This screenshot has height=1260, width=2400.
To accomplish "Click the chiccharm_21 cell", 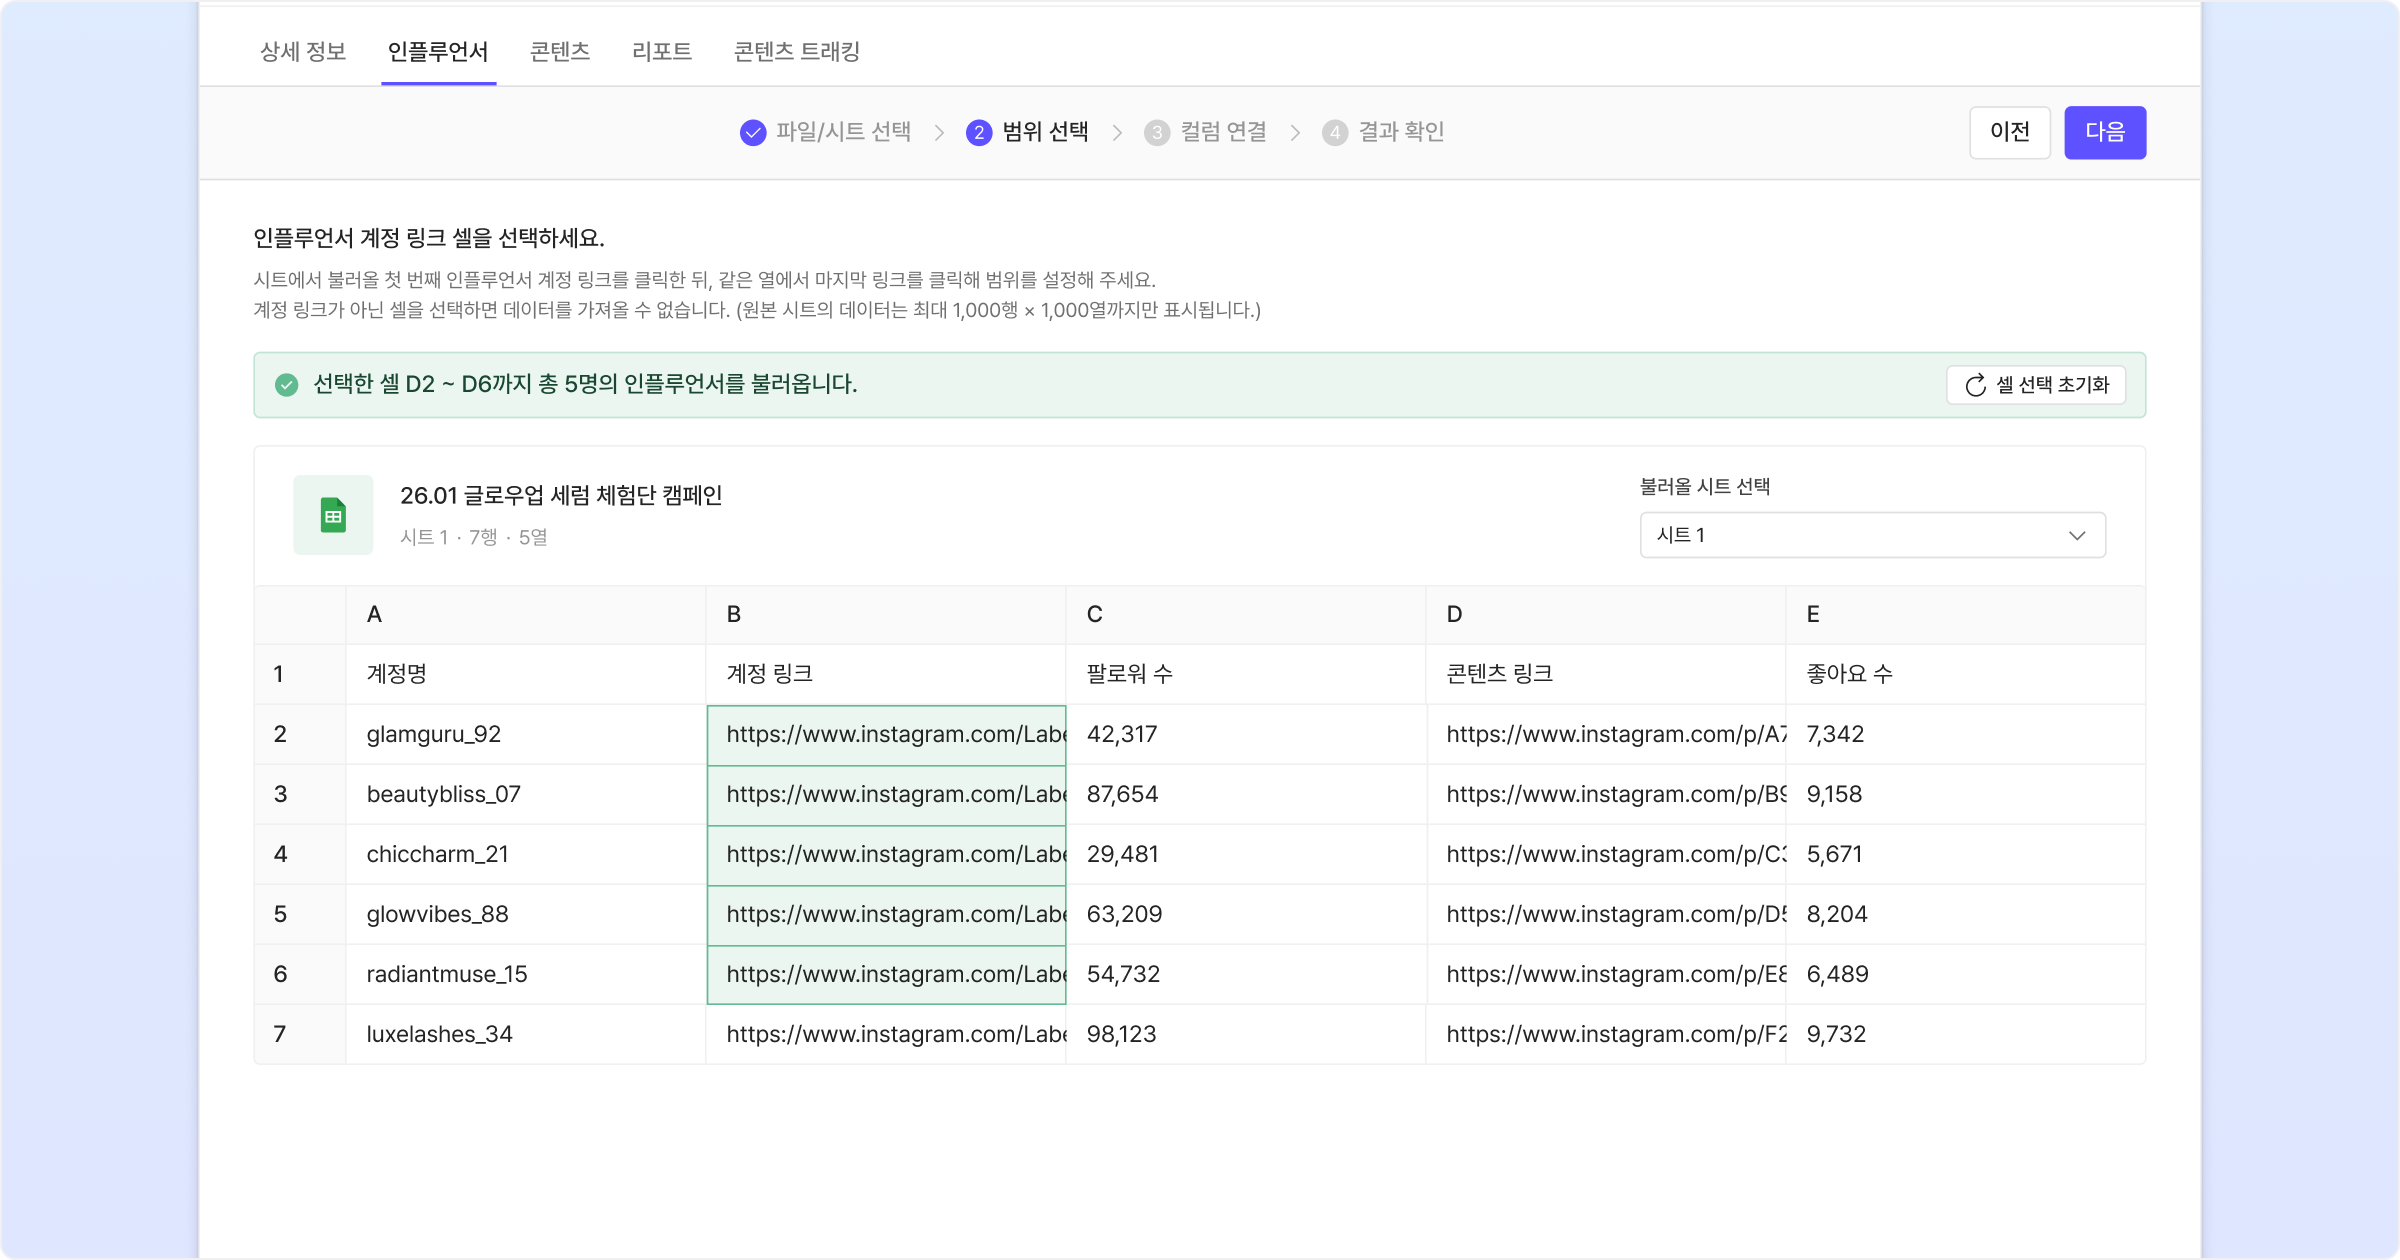I will 526,854.
